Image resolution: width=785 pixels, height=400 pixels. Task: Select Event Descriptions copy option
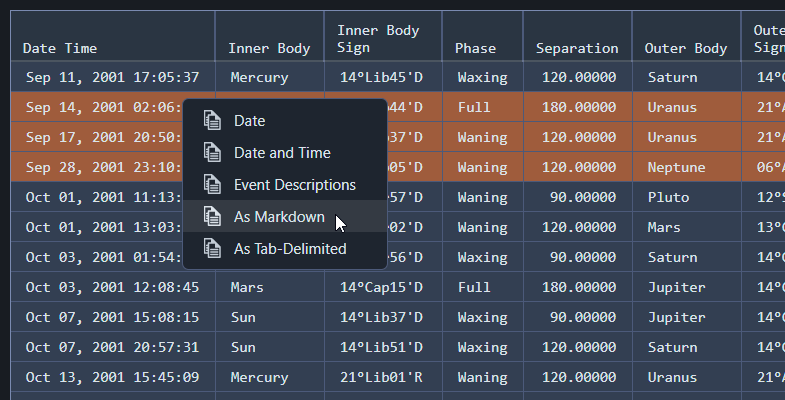pos(285,185)
